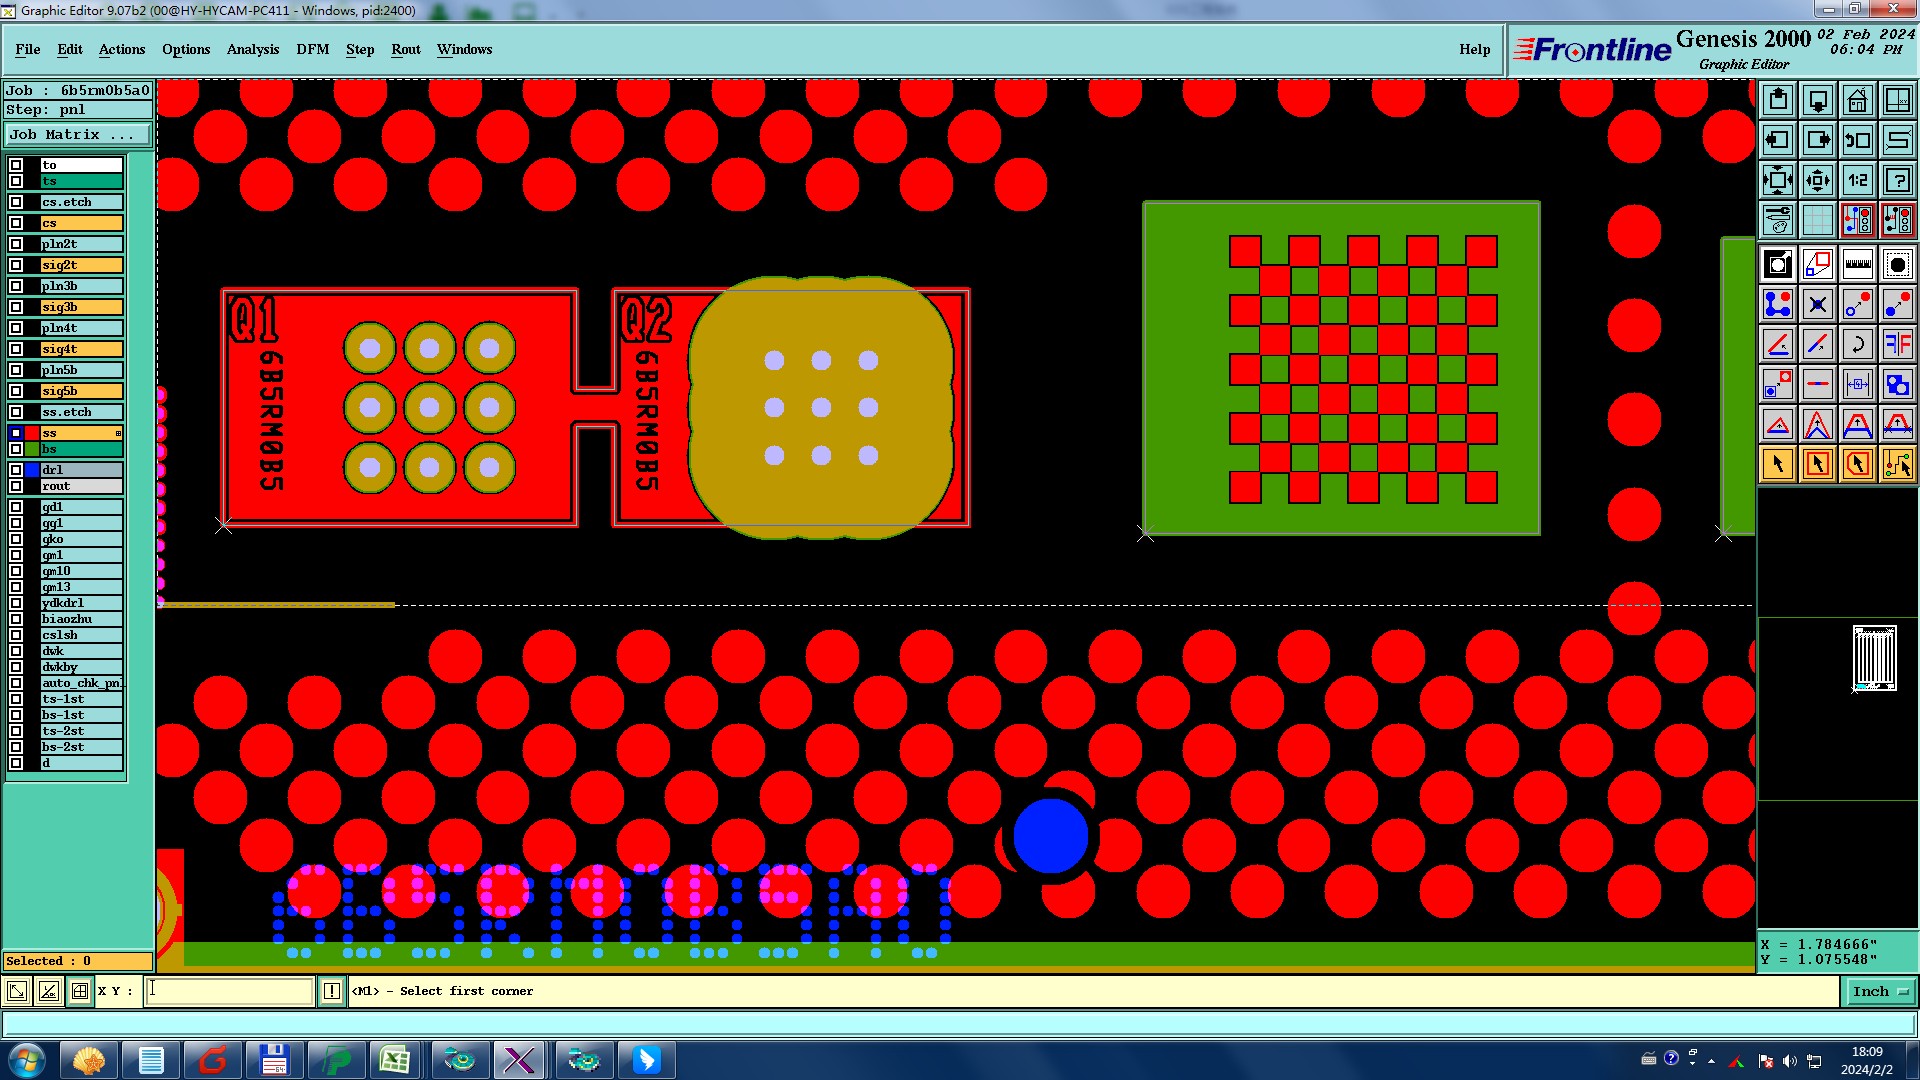Toggle the cs layer checkbox
The width and height of the screenshot is (1920, 1080).
coord(16,223)
